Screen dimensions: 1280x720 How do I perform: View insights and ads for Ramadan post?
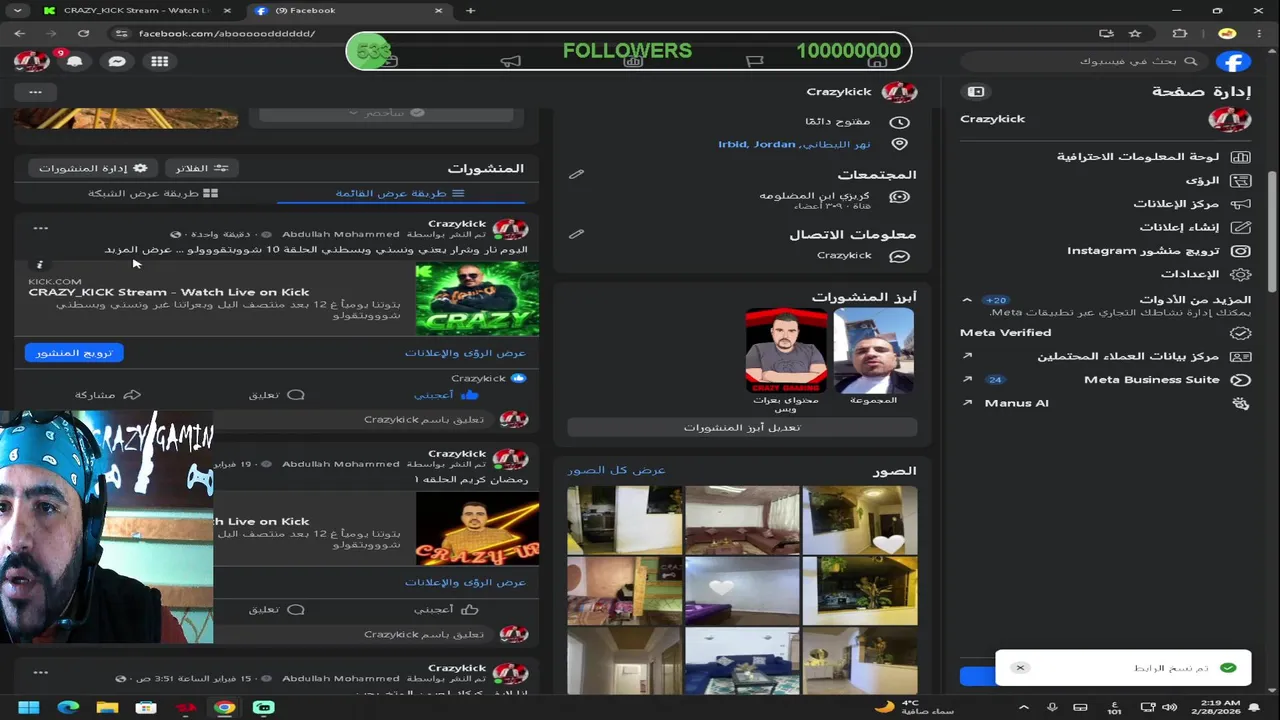(465, 582)
